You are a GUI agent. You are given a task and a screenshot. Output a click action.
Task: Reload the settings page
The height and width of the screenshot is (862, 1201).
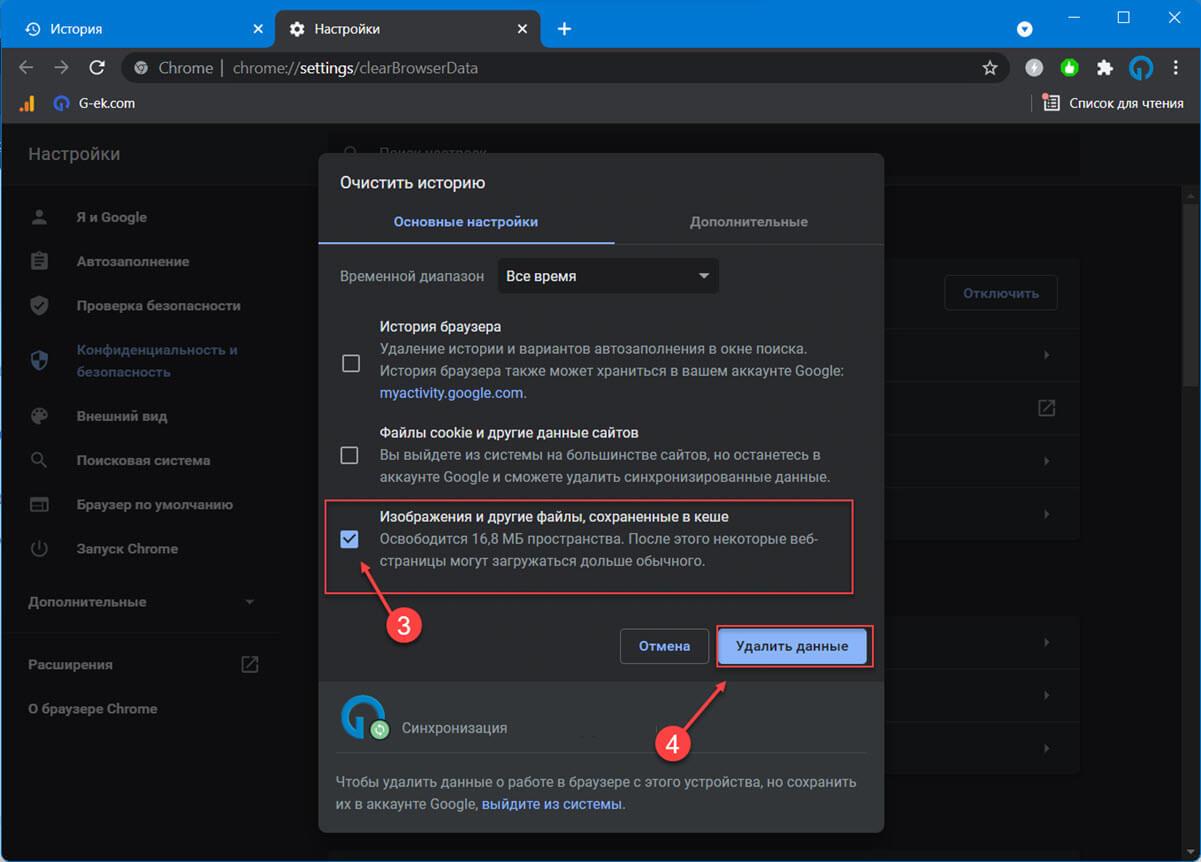point(97,68)
